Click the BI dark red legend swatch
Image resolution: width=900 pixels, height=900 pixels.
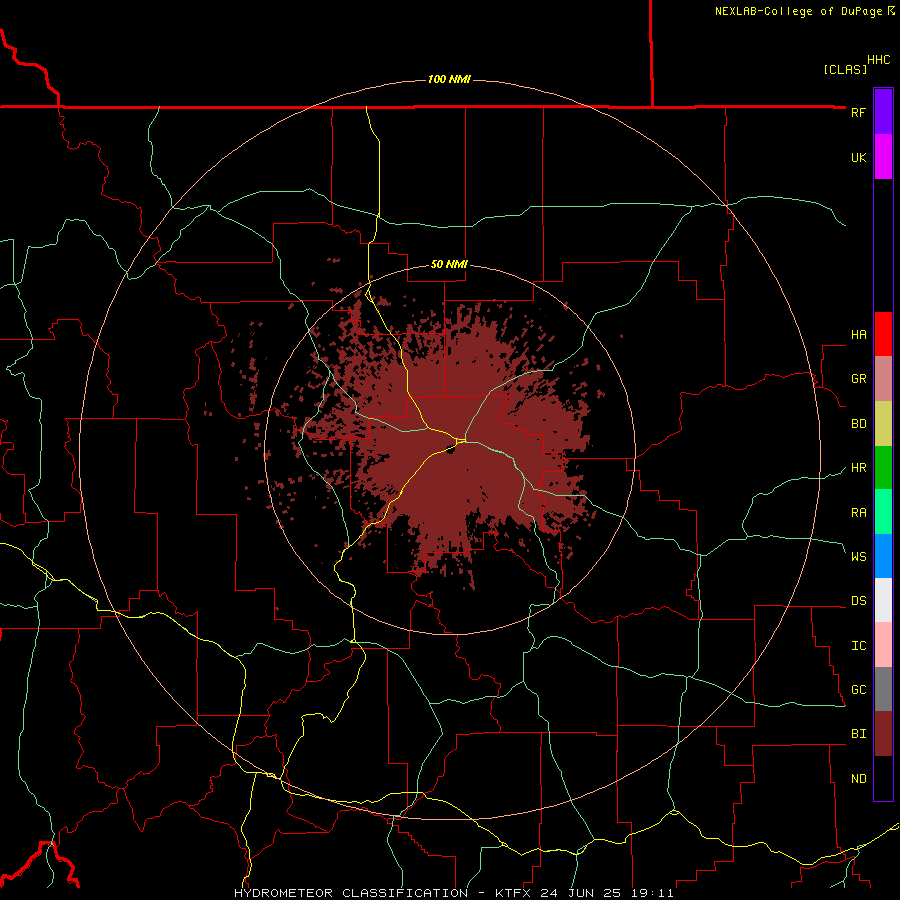coord(883,734)
